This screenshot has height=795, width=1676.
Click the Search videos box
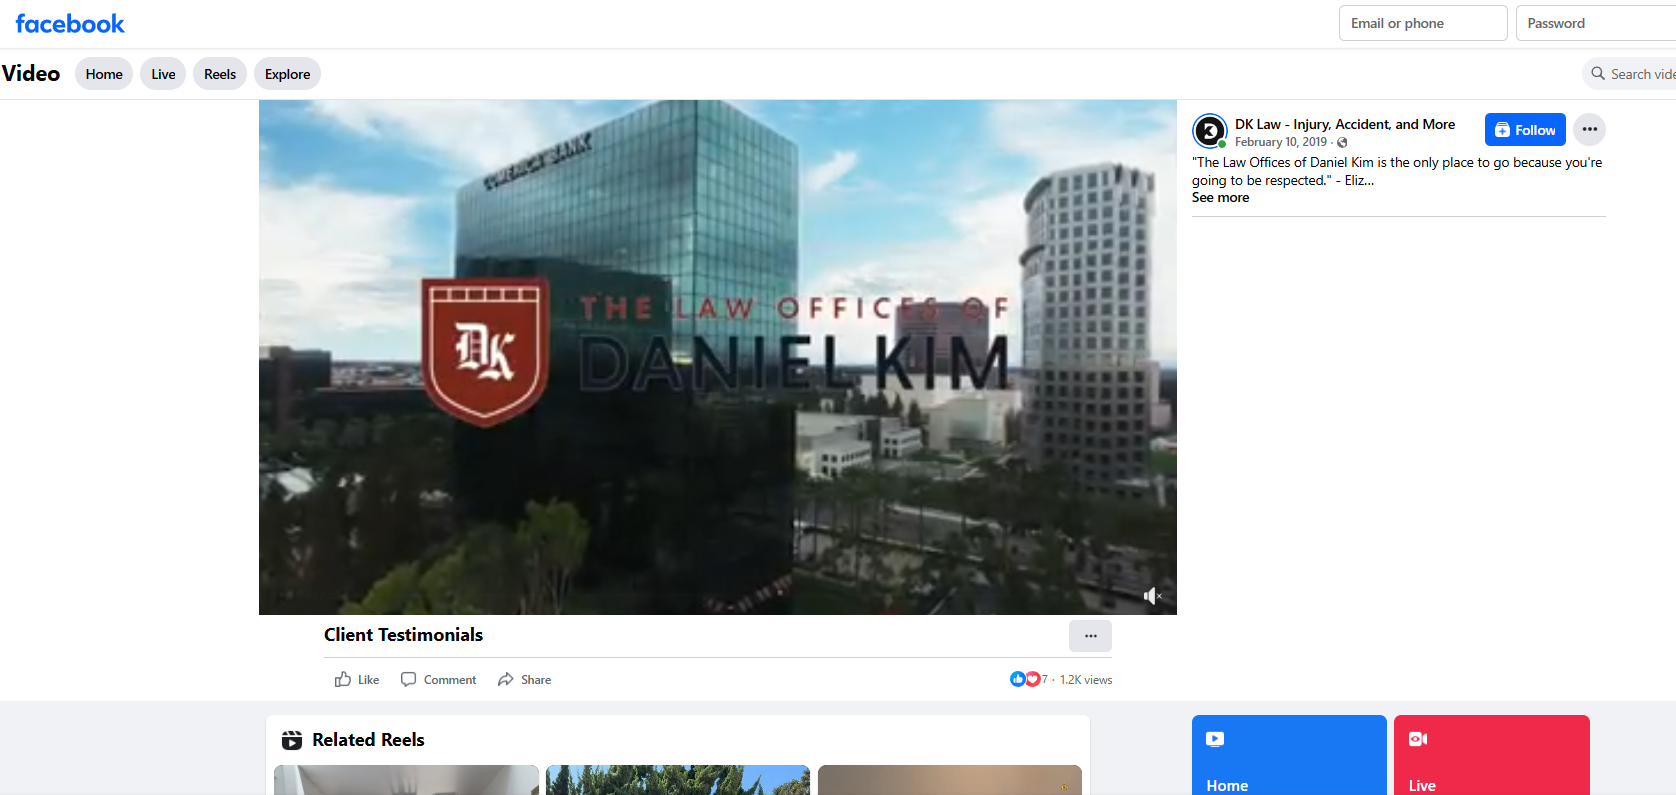pos(1630,74)
